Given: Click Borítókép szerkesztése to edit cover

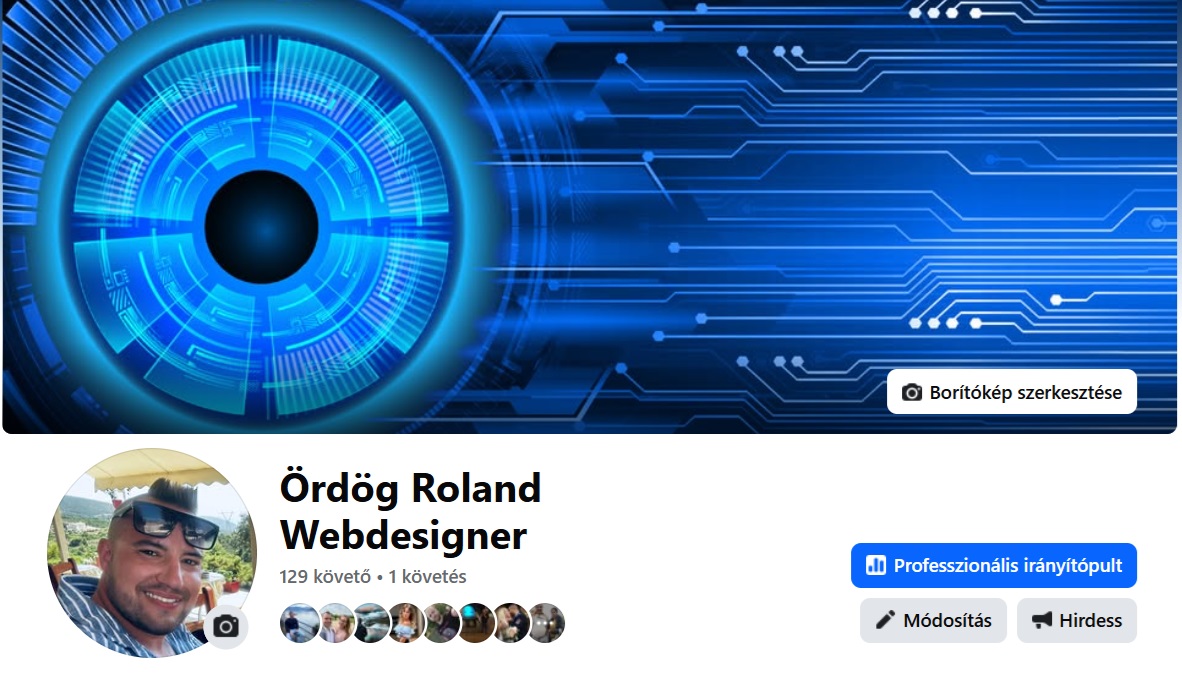Looking at the screenshot, I should click(1012, 392).
